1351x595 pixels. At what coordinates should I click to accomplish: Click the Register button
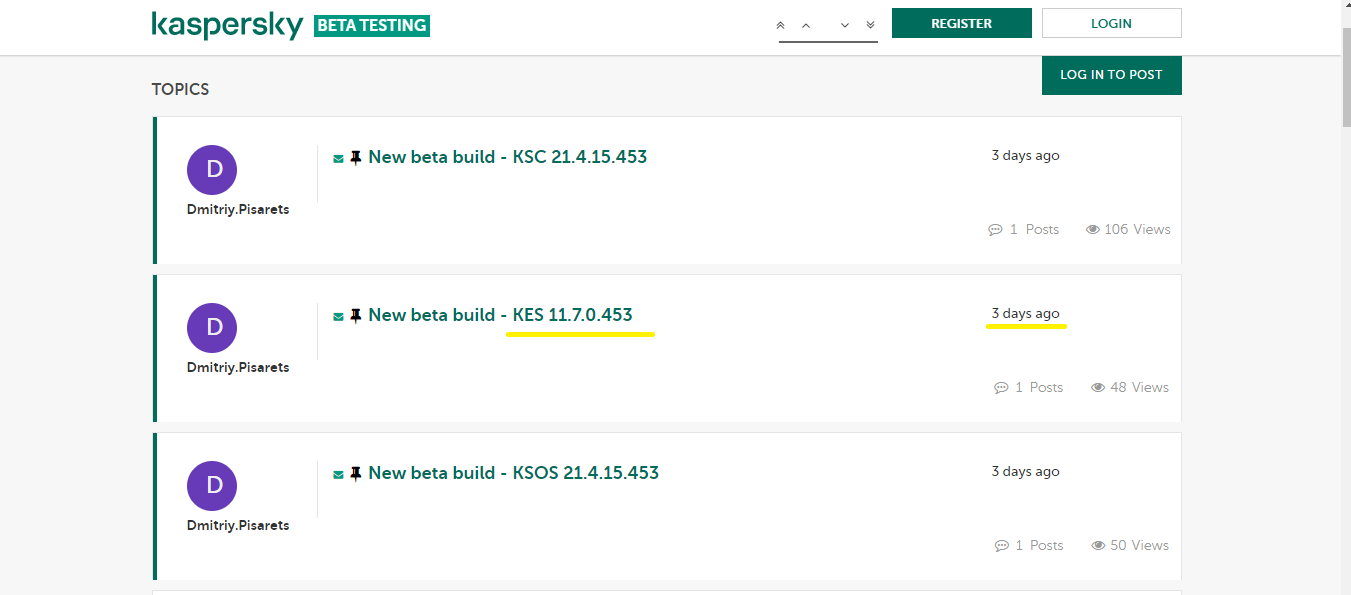tap(962, 23)
